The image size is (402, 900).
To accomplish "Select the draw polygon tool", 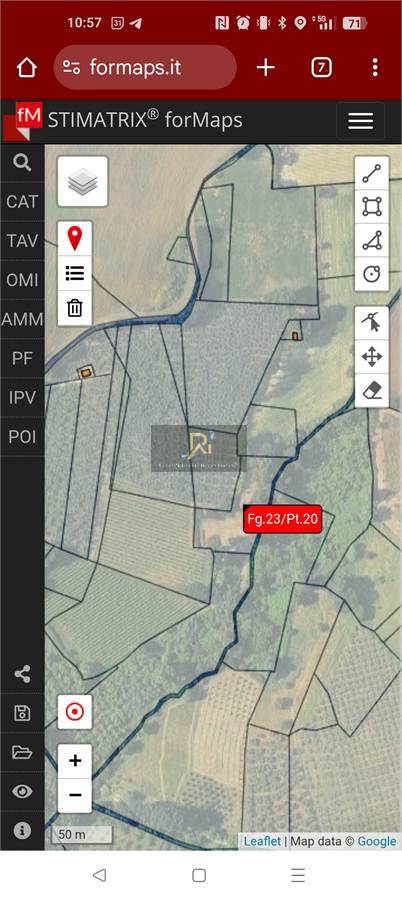I will click(x=372, y=240).
